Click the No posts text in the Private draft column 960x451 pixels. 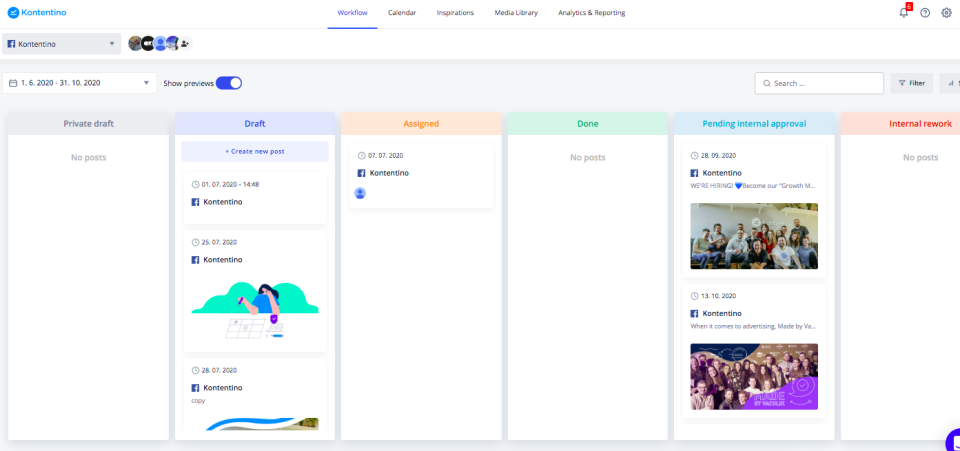click(88, 157)
